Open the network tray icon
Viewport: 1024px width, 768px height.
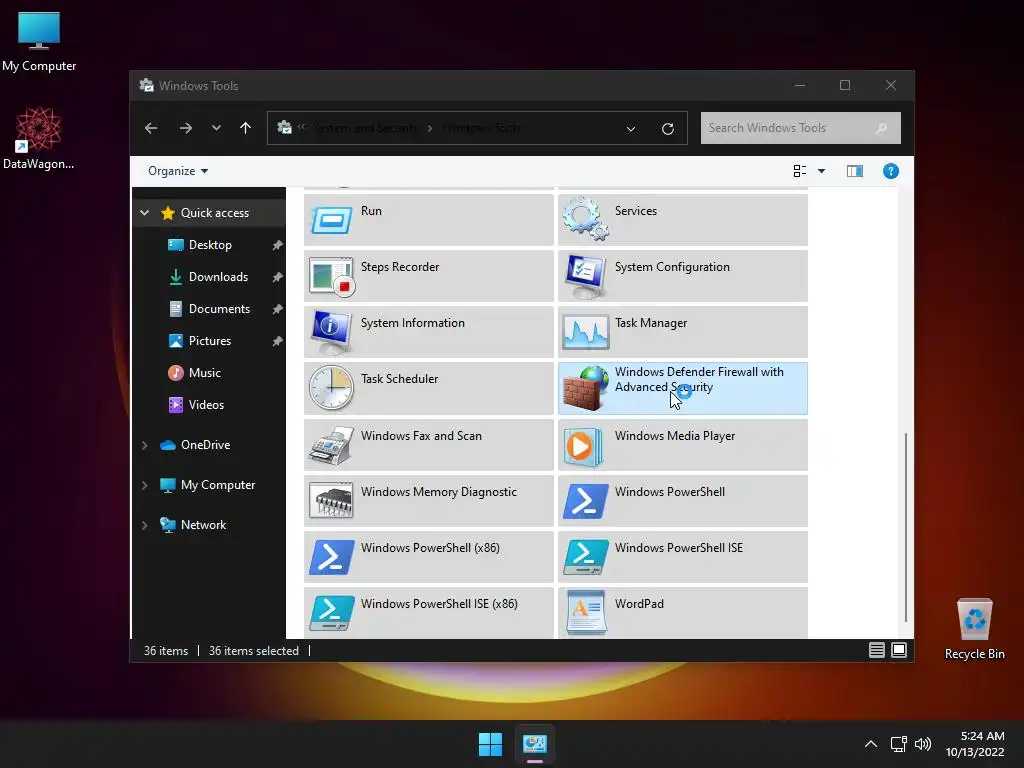click(899, 744)
